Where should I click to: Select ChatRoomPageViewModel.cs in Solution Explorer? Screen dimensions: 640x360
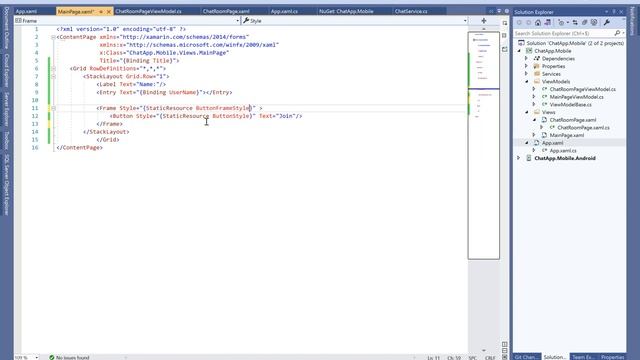coord(582,89)
